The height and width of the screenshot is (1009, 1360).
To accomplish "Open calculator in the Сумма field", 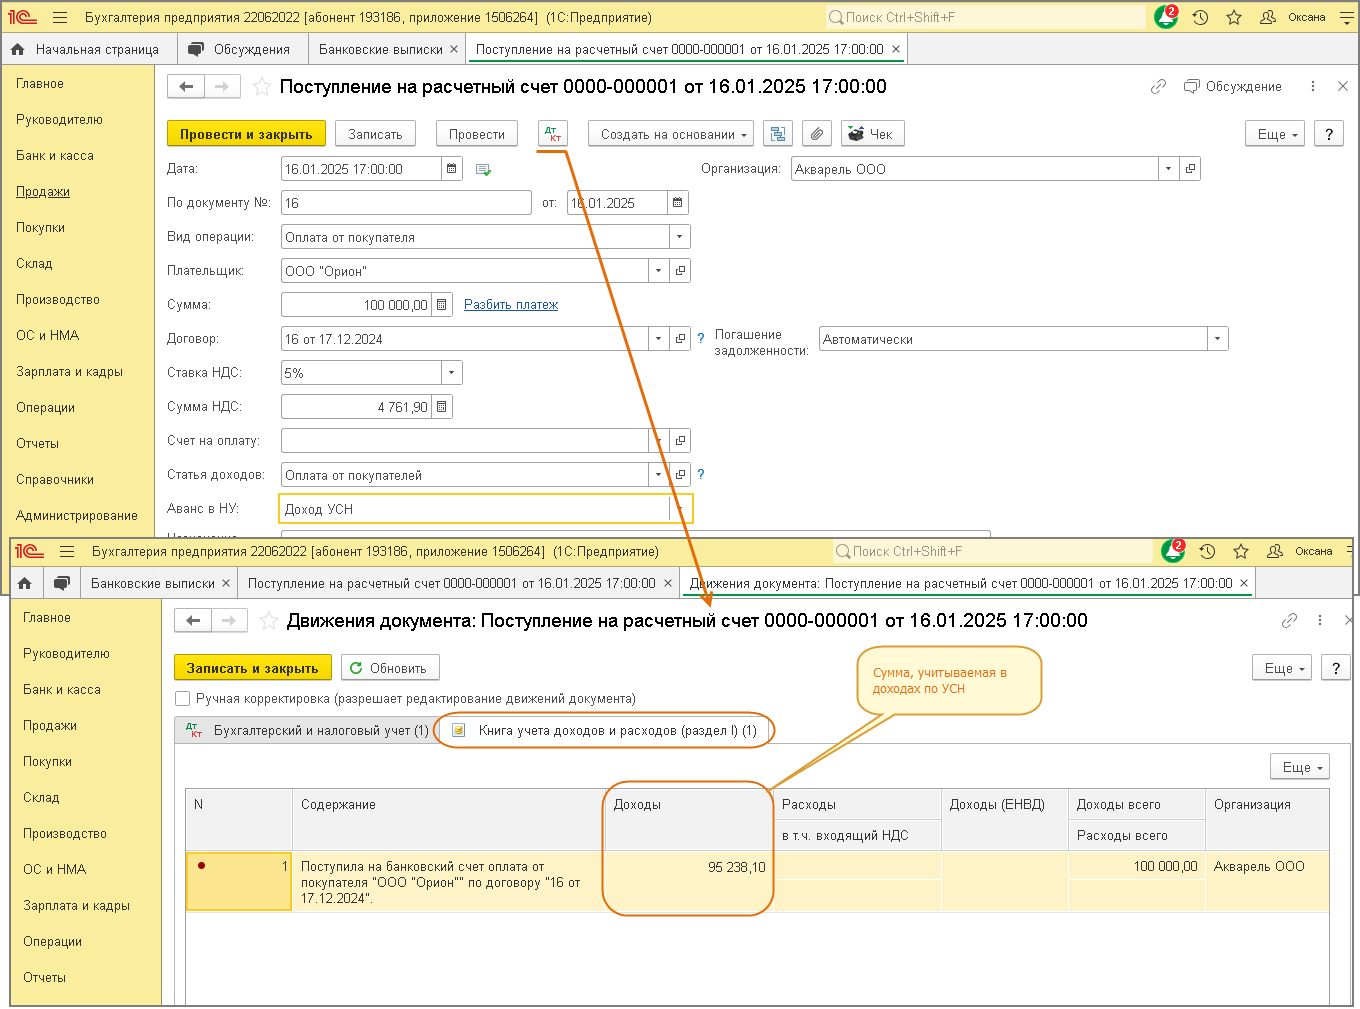I will (x=443, y=305).
